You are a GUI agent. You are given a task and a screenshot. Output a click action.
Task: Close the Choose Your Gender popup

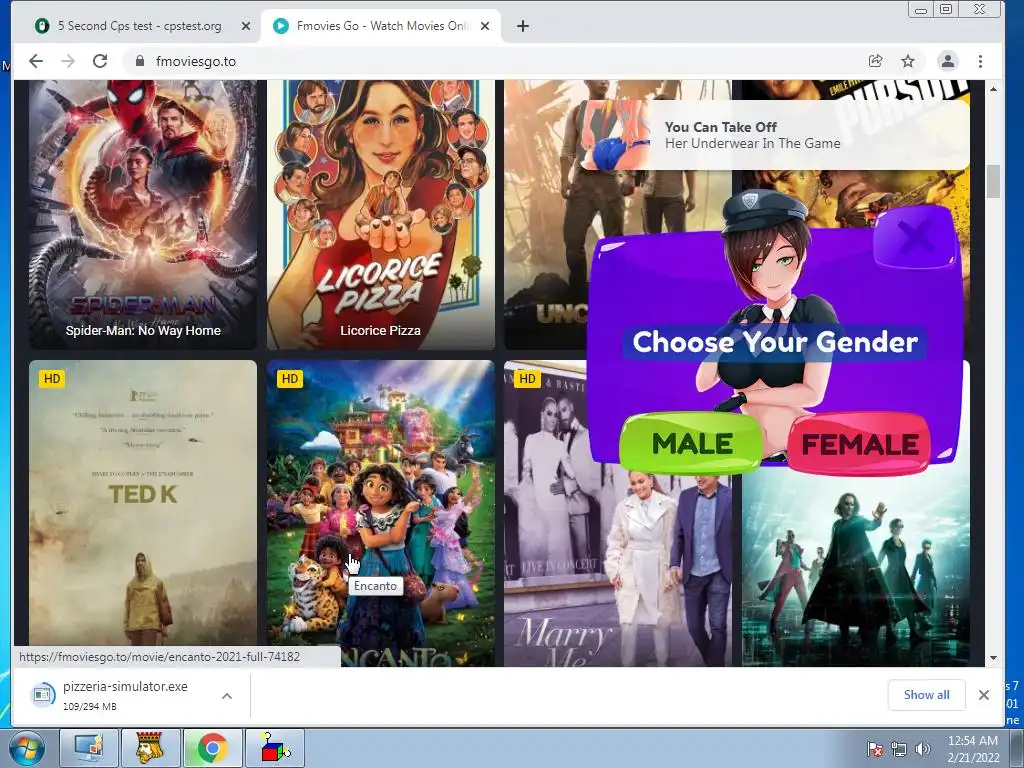(x=916, y=236)
